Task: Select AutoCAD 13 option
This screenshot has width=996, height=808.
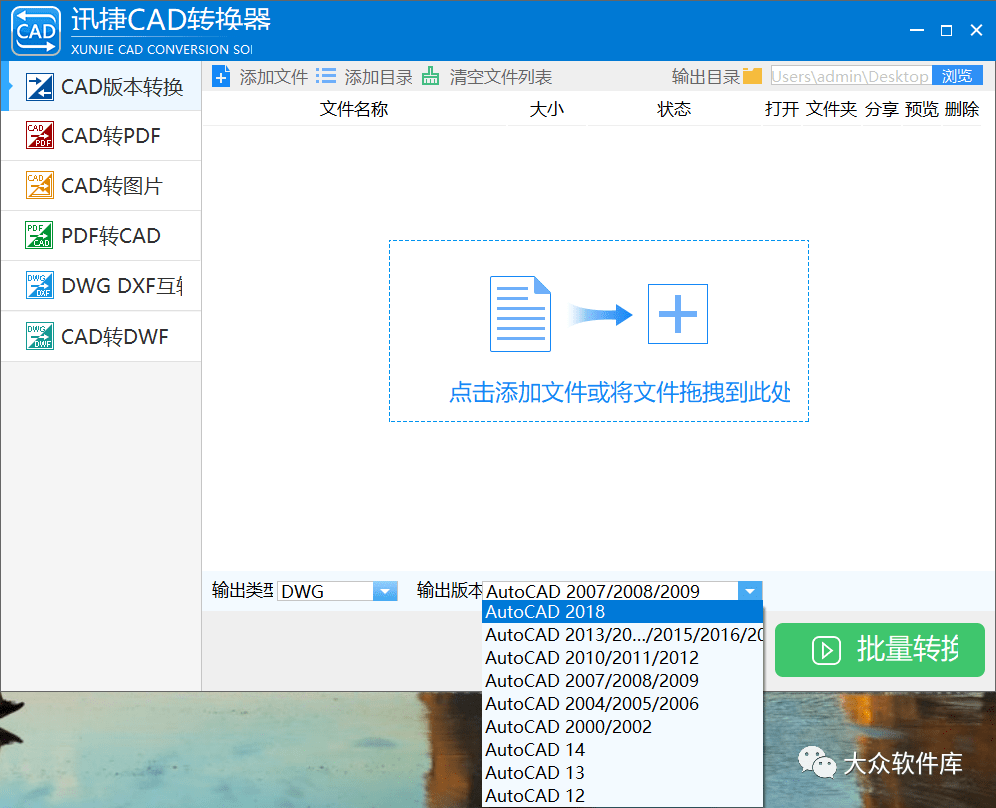Action: click(622, 772)
